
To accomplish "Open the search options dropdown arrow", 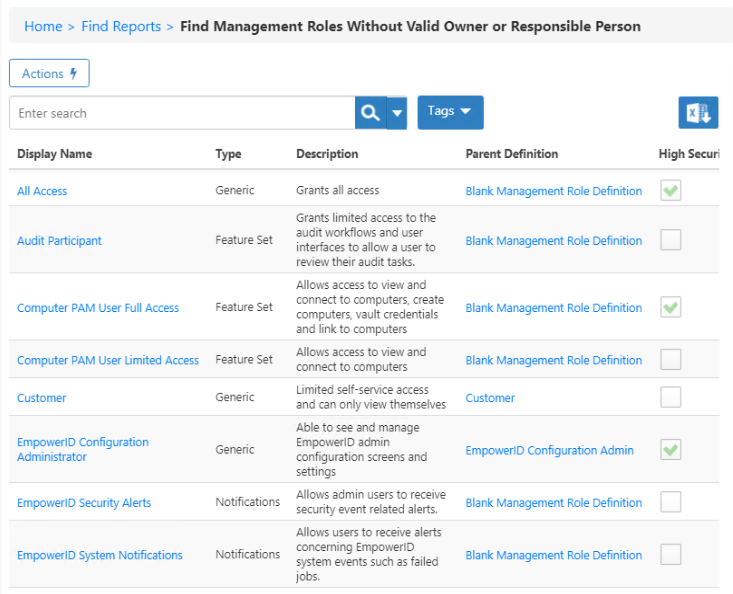I will pos(397,113).
